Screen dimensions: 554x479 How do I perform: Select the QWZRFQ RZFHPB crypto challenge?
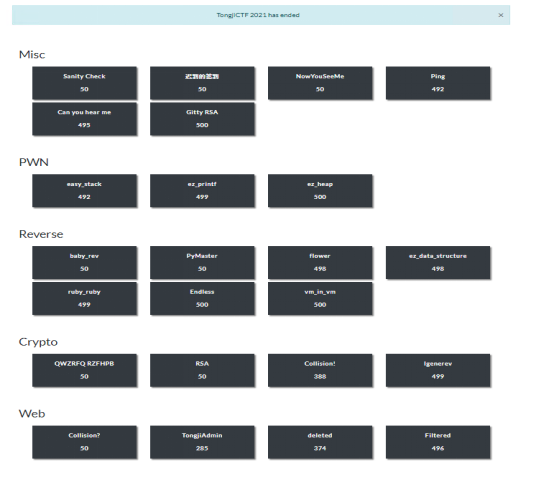pyautogui.click(x=84, y=371)
